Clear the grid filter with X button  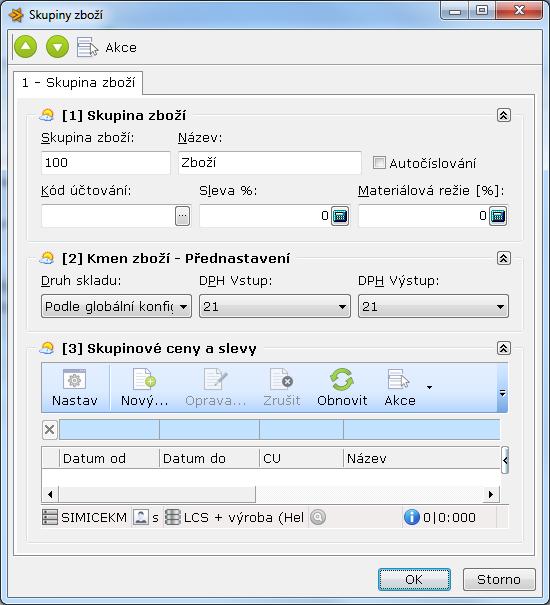point(49,429)
